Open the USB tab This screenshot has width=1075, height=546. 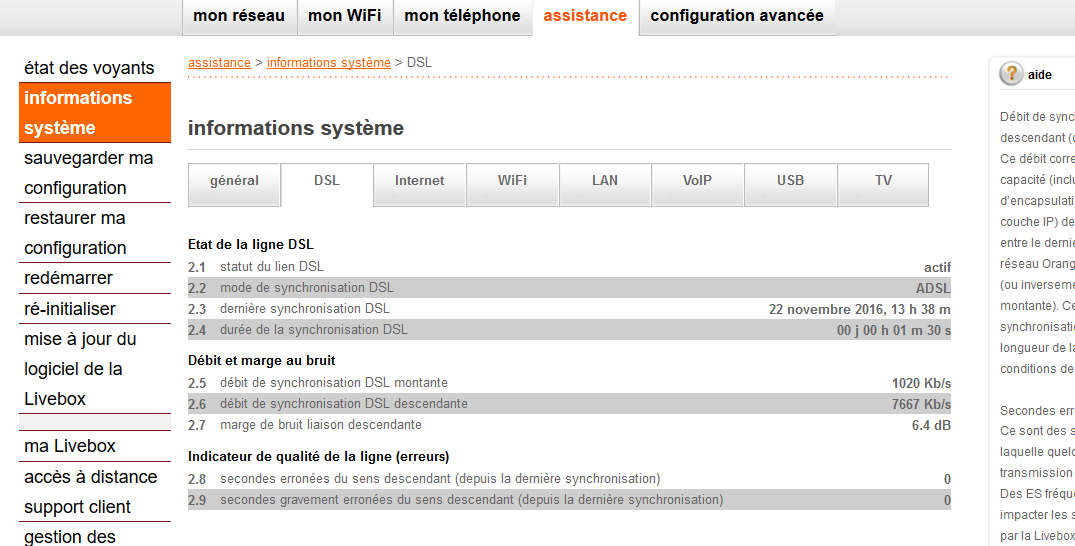click(x=790, y=181)
